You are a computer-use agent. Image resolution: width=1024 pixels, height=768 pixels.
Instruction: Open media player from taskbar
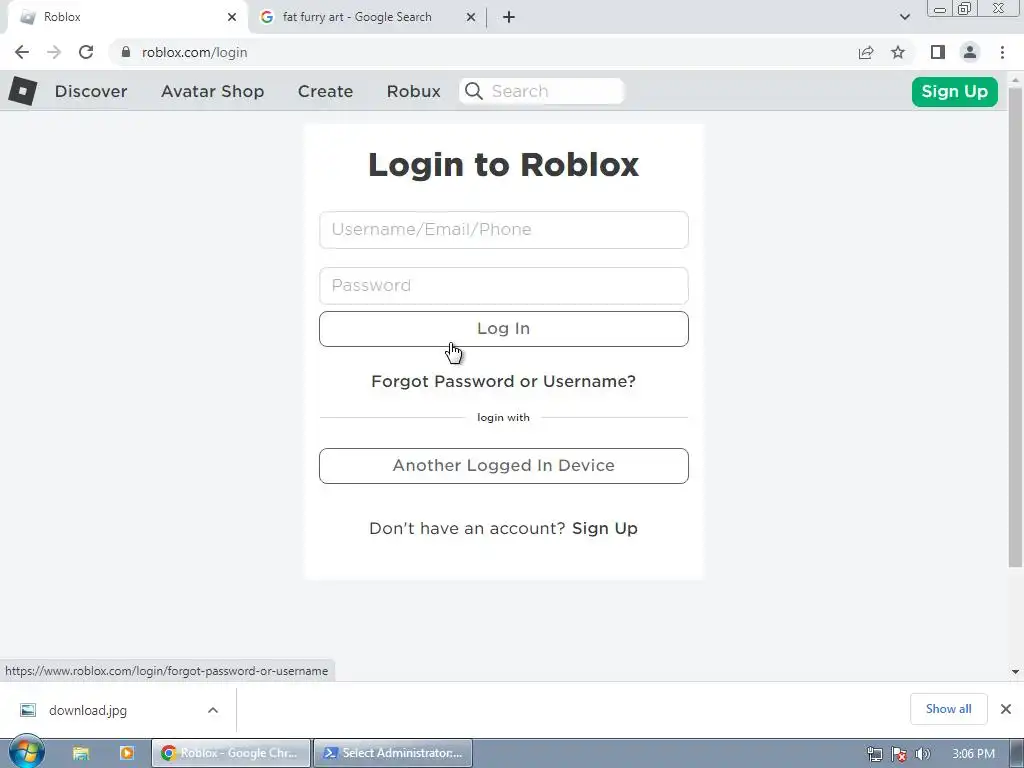(x=126, y=753)
